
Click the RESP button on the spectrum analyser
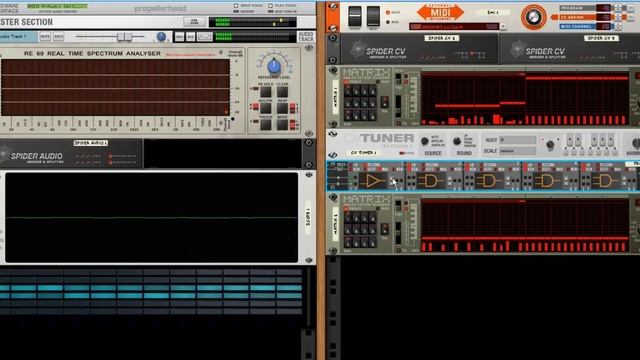click(x=282, y=108)
